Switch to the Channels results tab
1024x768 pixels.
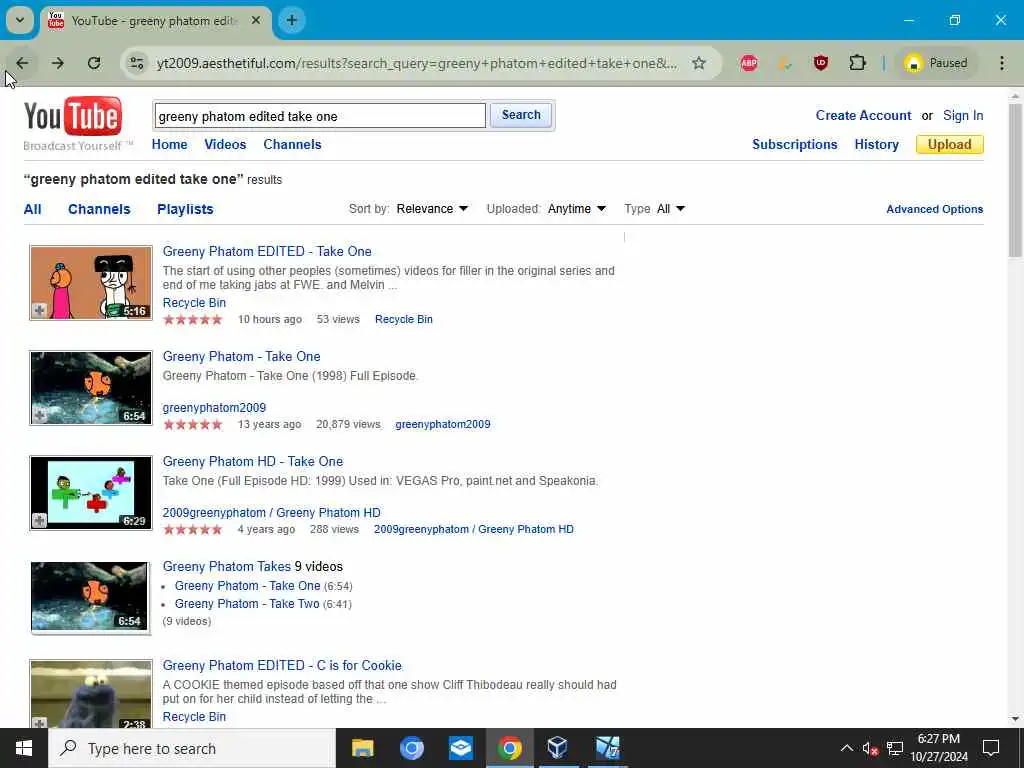(99, 209)
